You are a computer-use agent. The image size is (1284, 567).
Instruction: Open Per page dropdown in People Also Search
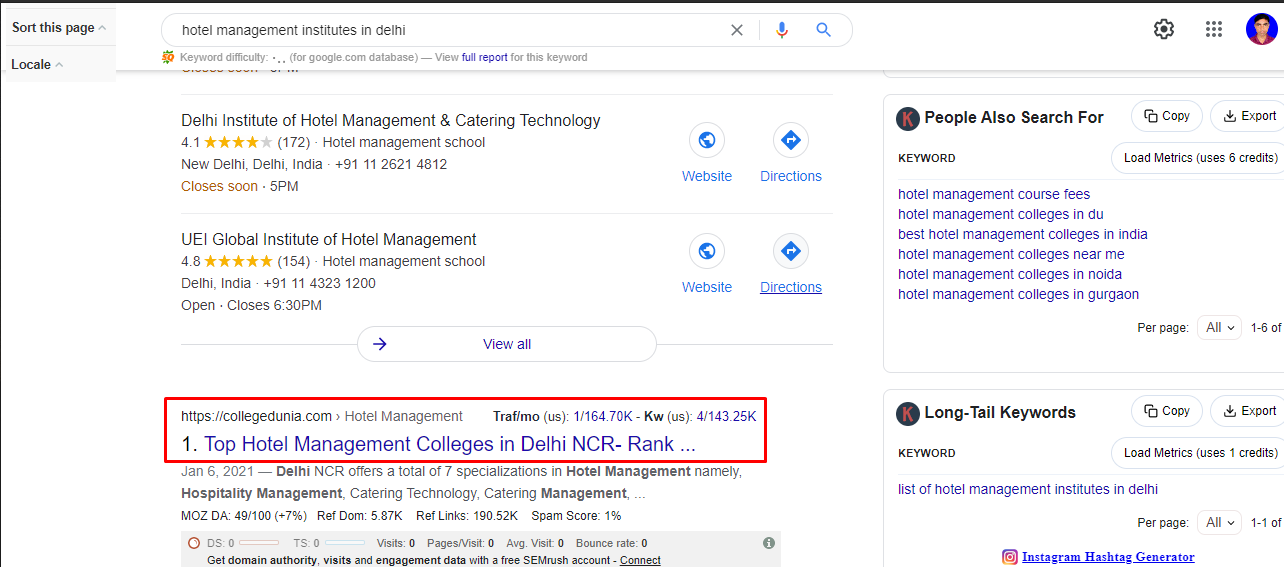click(1221, 327)
